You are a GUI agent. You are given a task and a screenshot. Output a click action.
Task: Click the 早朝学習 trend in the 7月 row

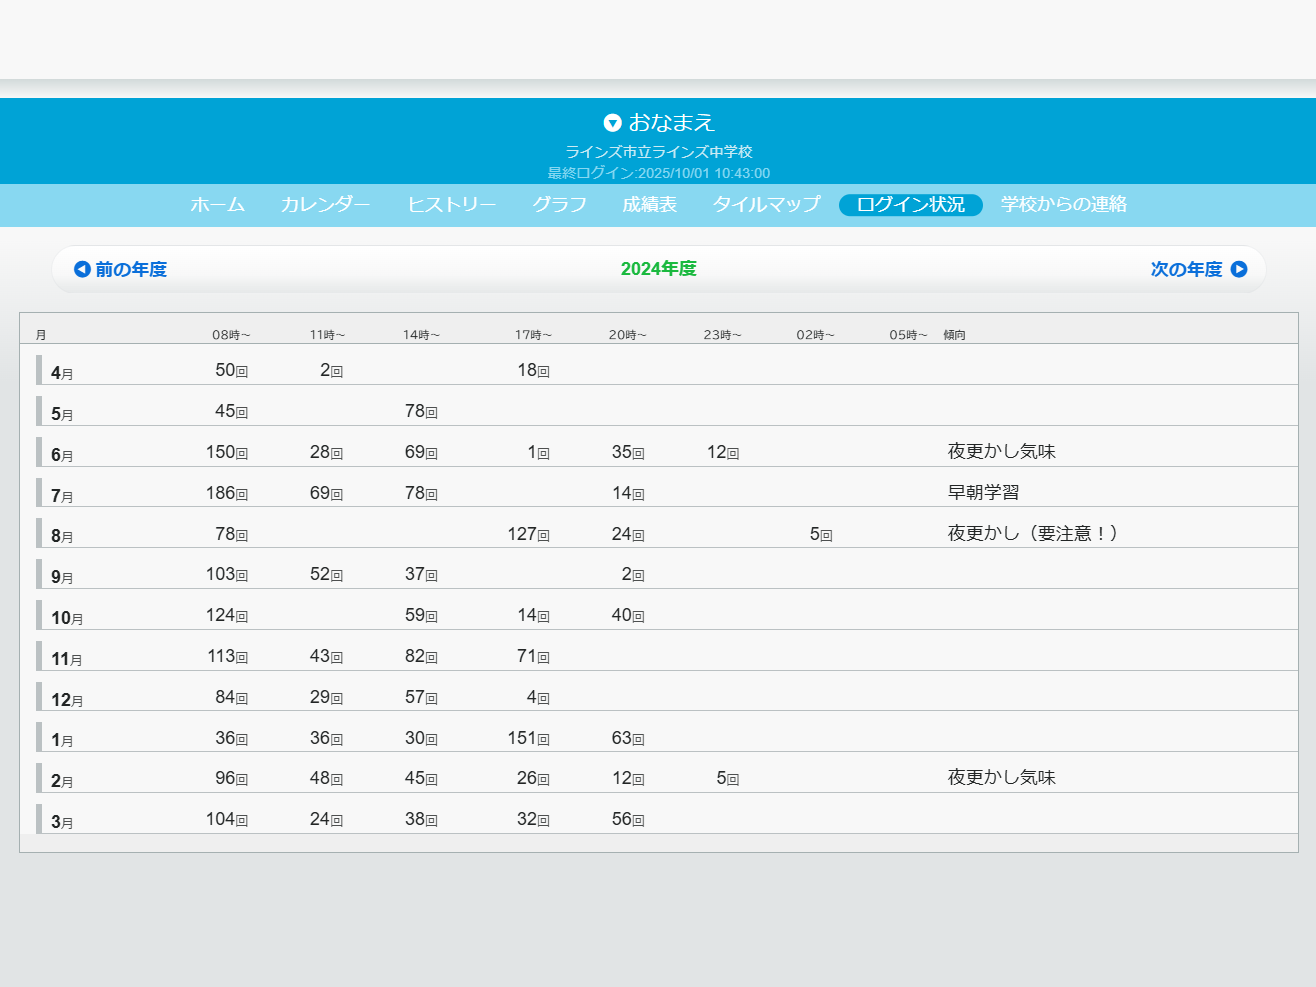pyautogui.click(x=983, y=493)
